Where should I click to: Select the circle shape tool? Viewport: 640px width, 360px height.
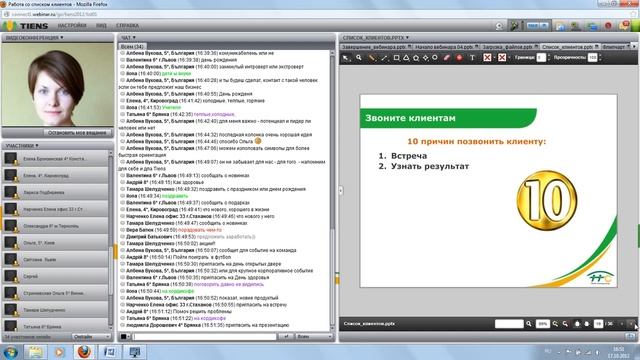point(435,58)
